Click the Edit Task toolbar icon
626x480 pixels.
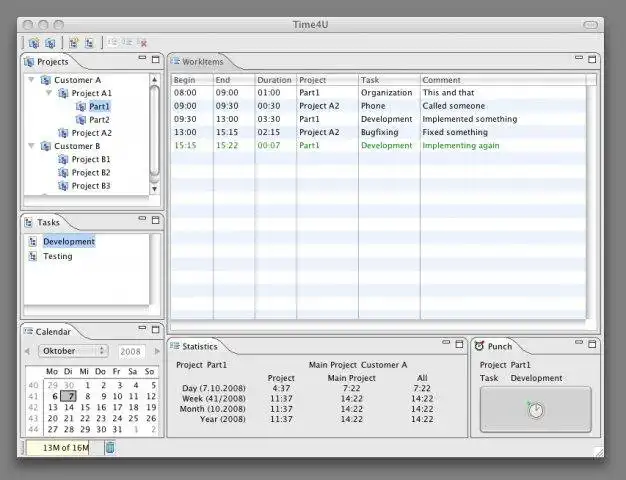[x=89, y=43]
